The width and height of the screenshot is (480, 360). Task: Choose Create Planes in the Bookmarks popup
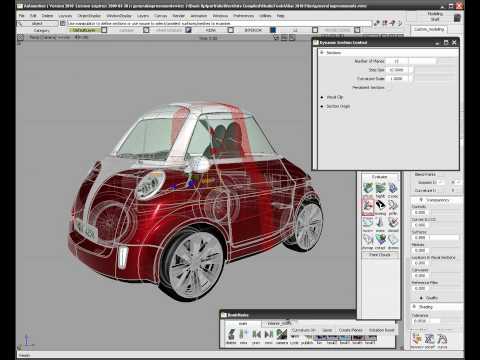[350, 330]
